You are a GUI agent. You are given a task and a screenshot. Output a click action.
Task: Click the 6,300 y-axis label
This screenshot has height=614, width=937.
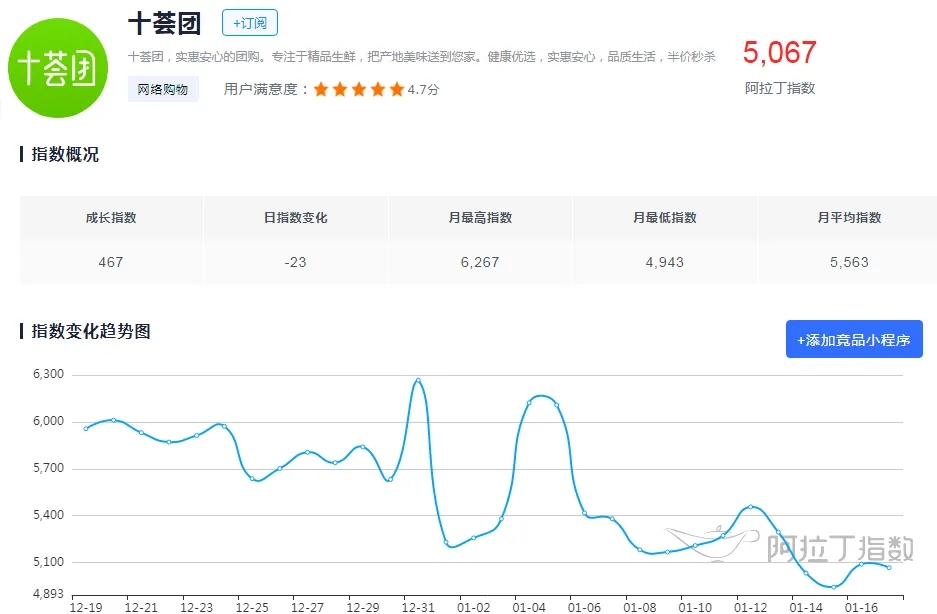coord(48,374)
